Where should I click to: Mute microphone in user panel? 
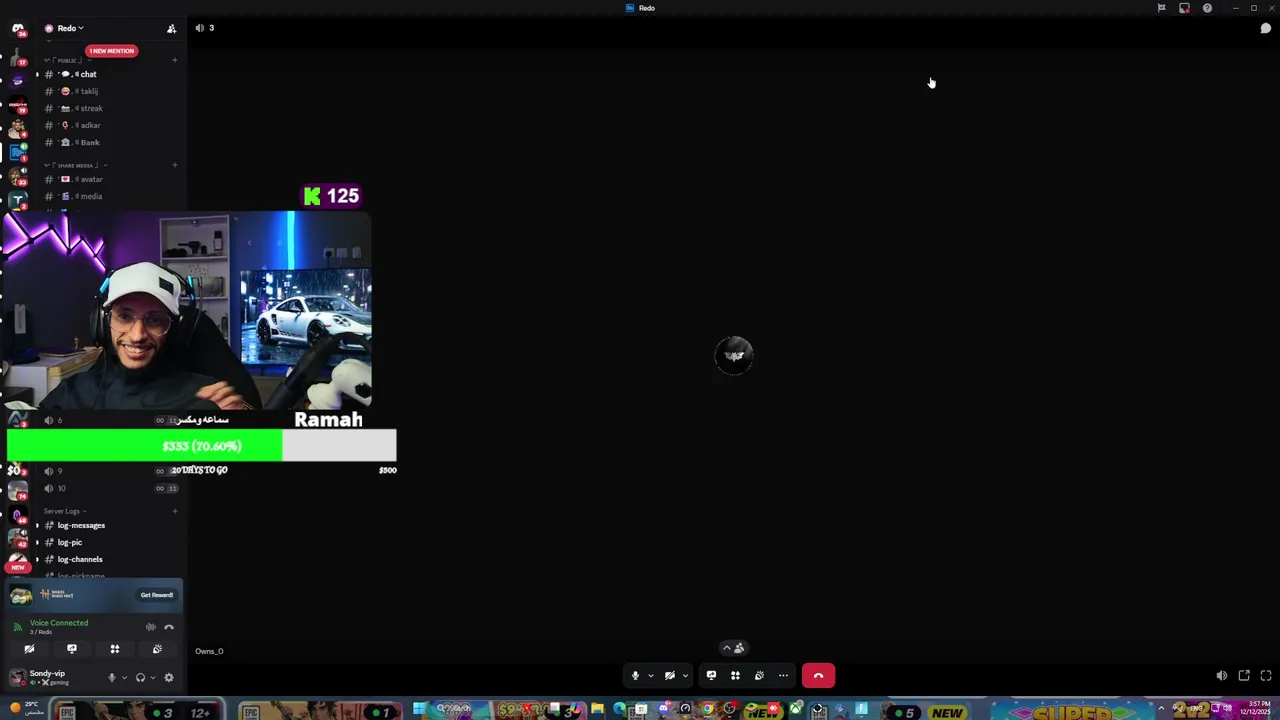point(112,677)
